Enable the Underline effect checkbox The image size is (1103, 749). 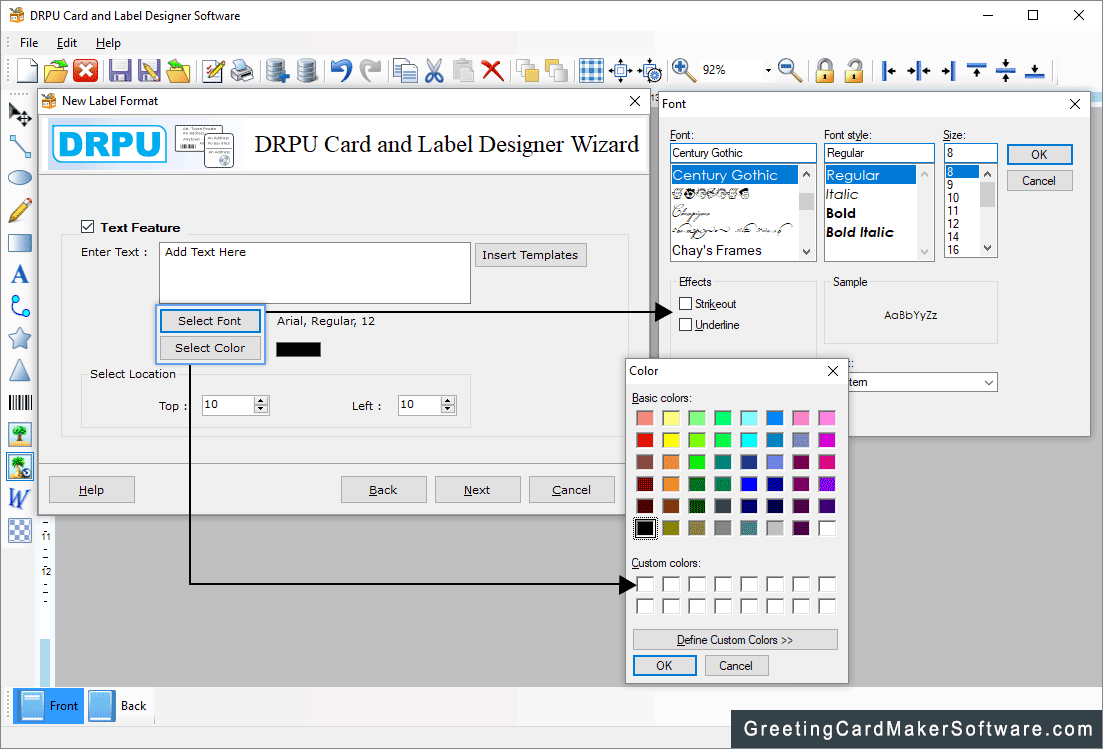pyautogui.click(x=686, y=325)
